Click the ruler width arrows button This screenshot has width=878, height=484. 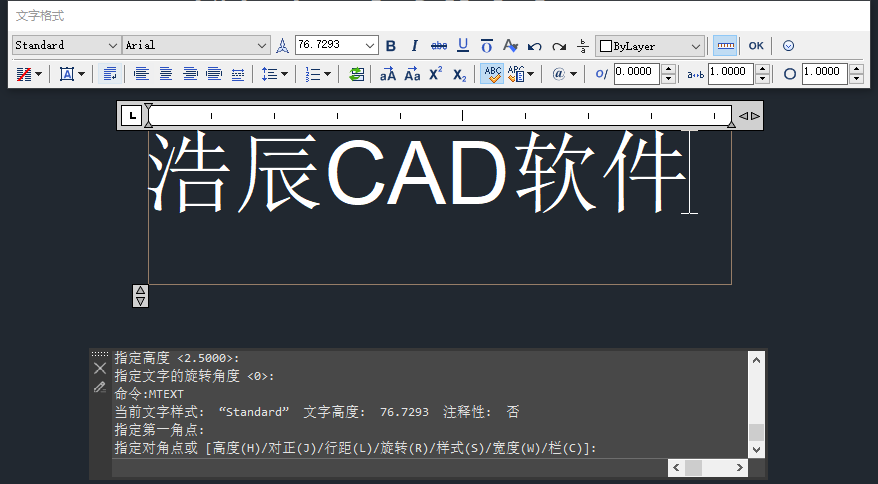(x=749, y=116)
